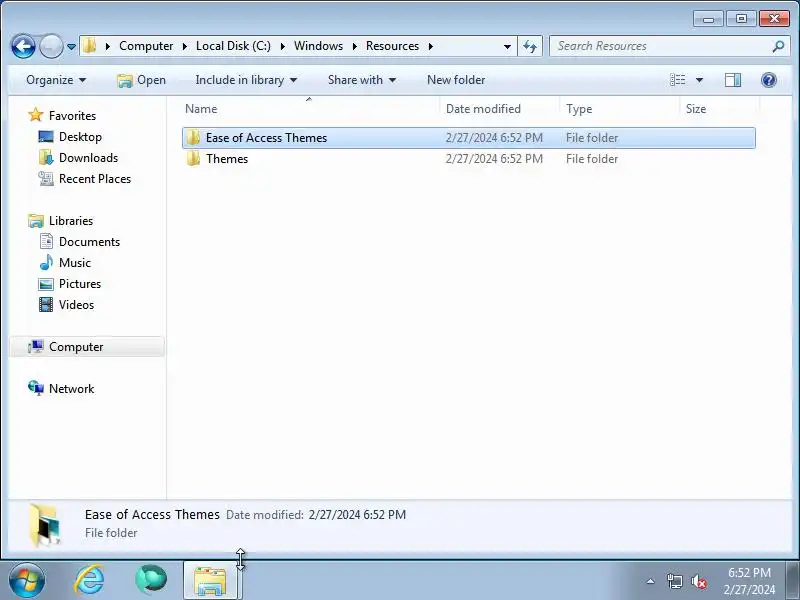Image resolution: width=800 pixels, height=600 pixels.
Task: Click the Music note icon
Action: click(46, 263)
